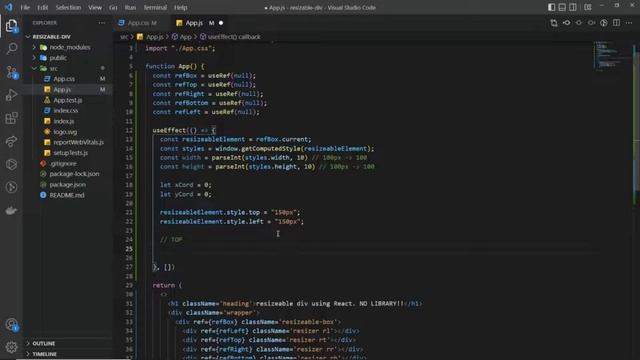Open the Accounts icon in activity bar
This screenshot has height=360, width=640.
point(11,325)
